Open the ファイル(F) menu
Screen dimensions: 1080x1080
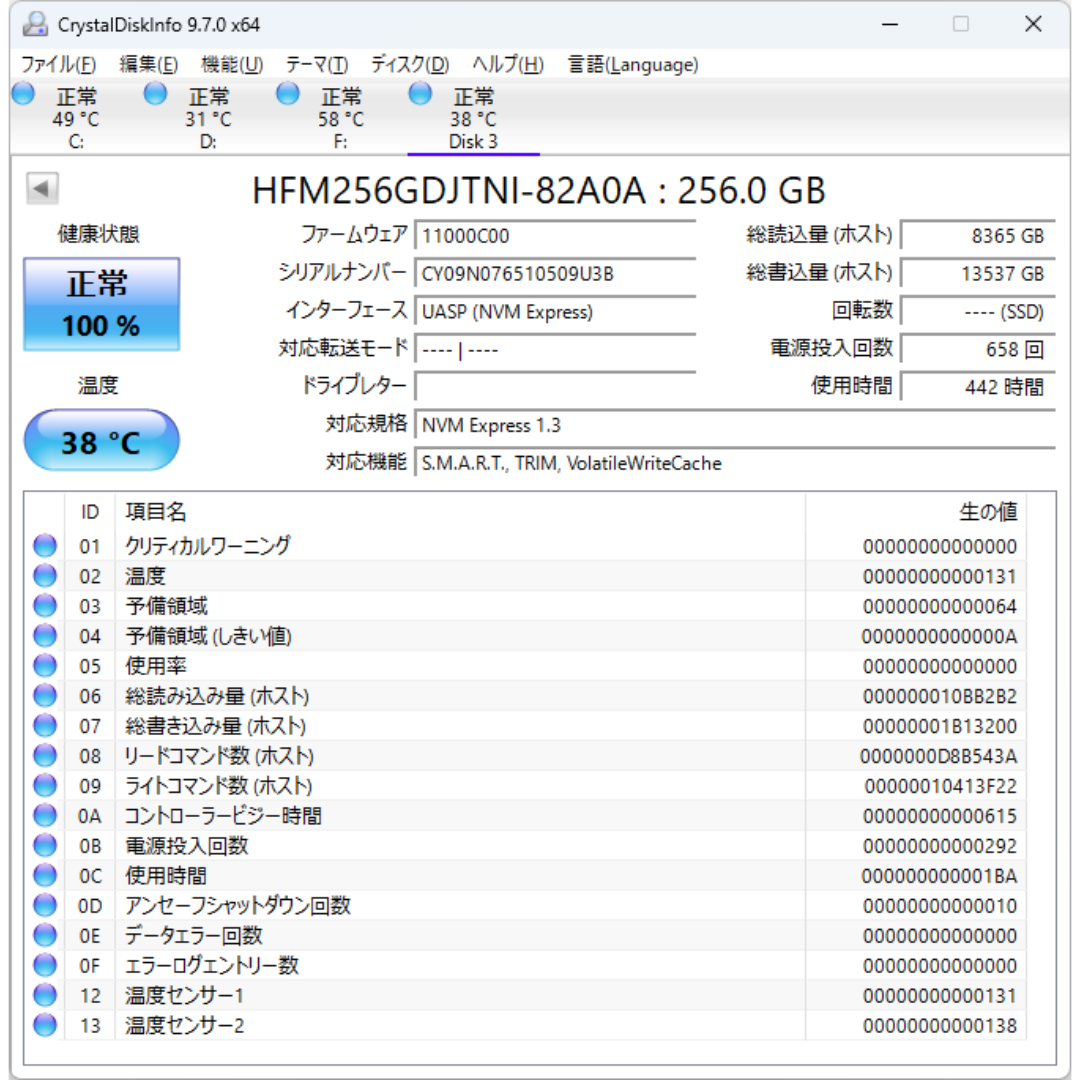point(59,65)
